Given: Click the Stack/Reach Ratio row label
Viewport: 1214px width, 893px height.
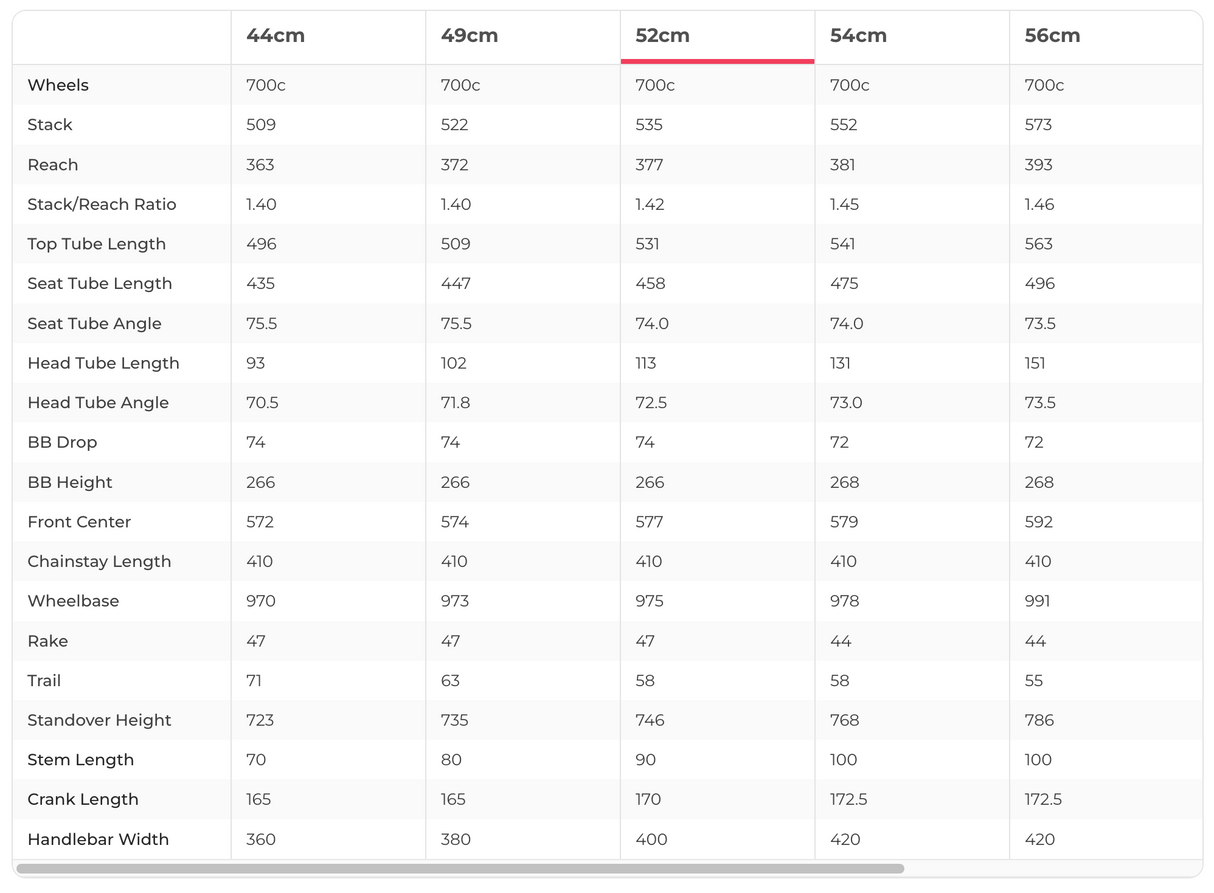Looking at the screenshot, I should pyautogui.click(x=102, y=204).
